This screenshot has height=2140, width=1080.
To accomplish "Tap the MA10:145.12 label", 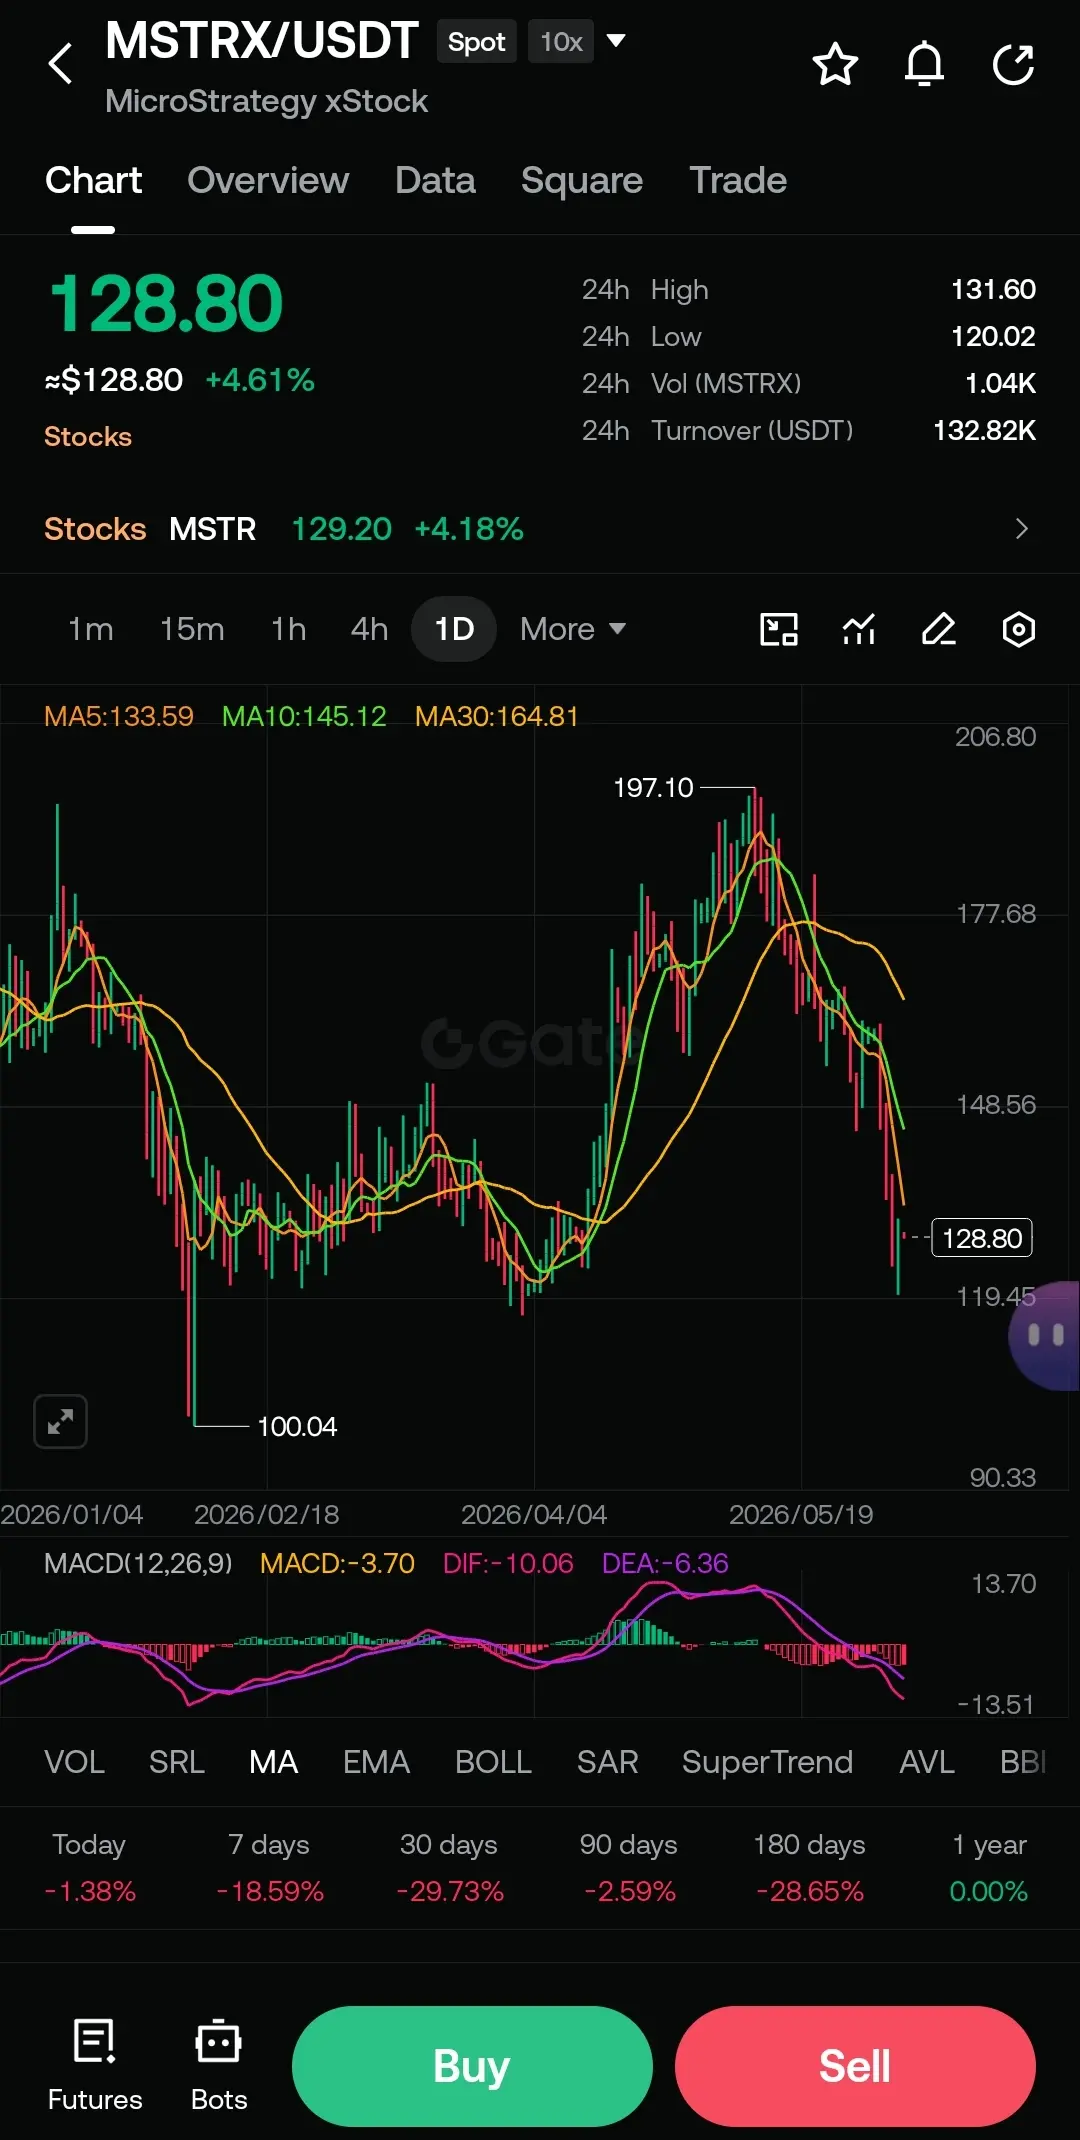I will 304,716.
